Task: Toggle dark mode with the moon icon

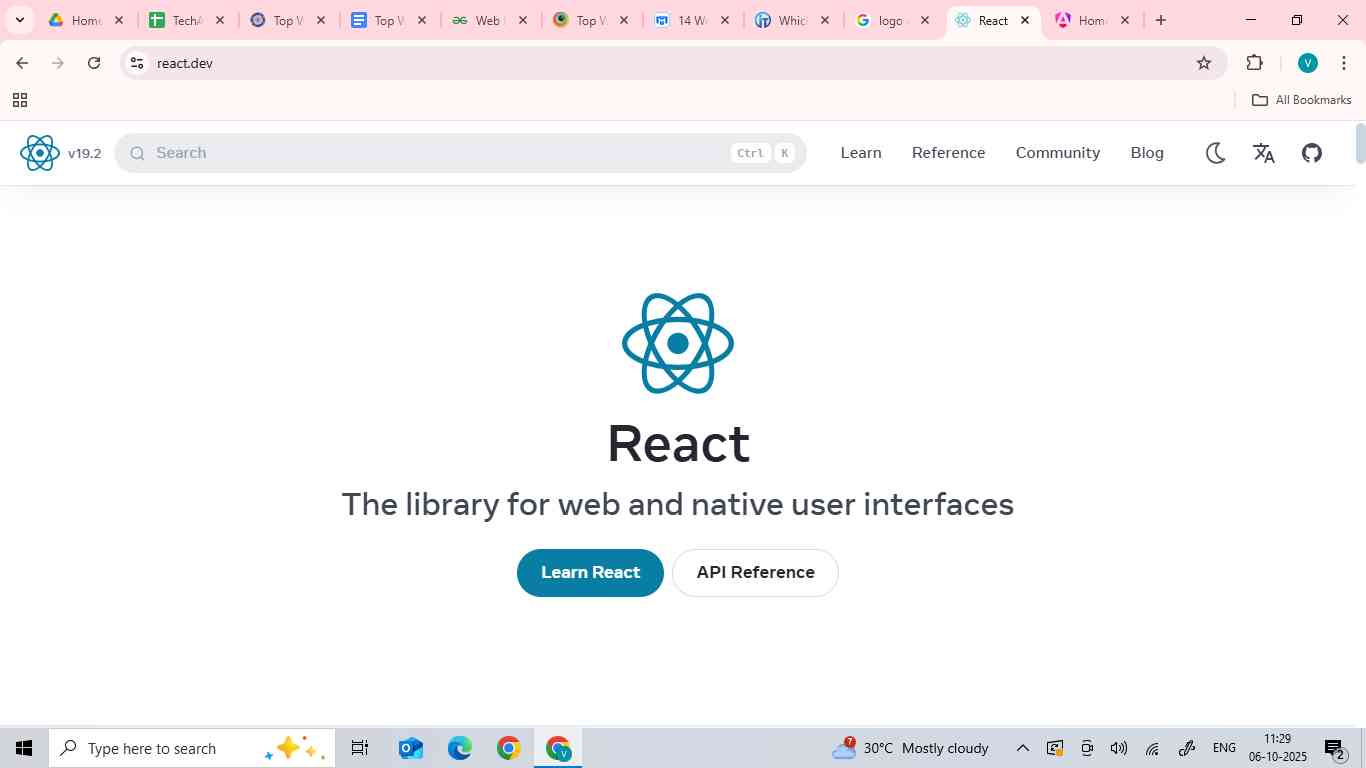Action: pyautogui.click(x=1216, y=152)
